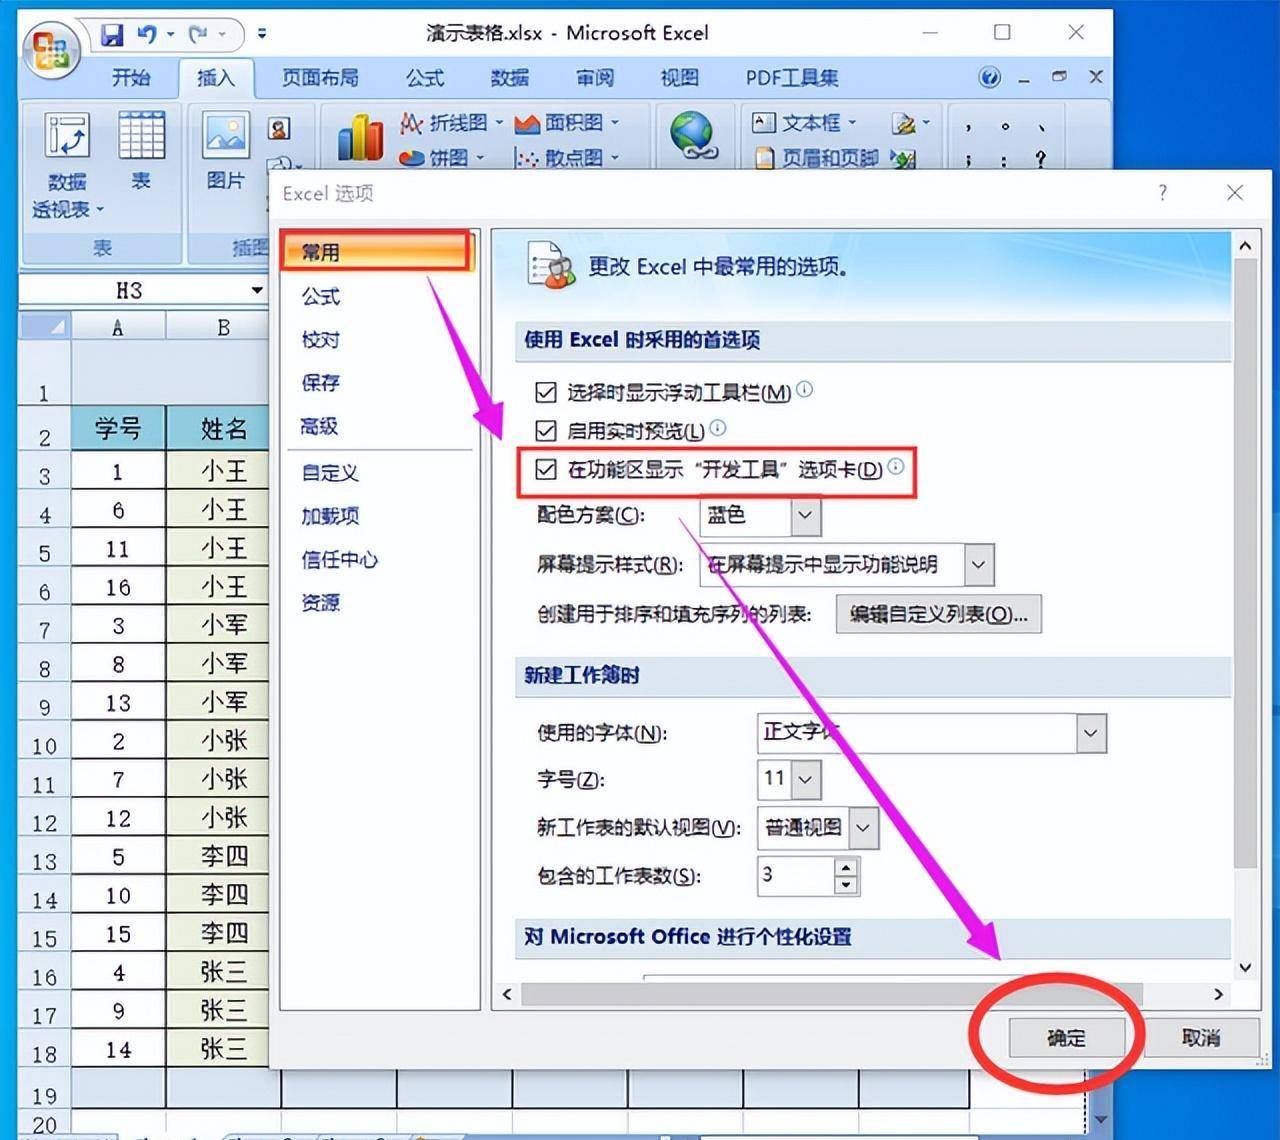This screenshot has width=1280, height=1140.
Task: Click the Column chart icon in ribbon
Action: pyautogui.click(x=360, y=137)
